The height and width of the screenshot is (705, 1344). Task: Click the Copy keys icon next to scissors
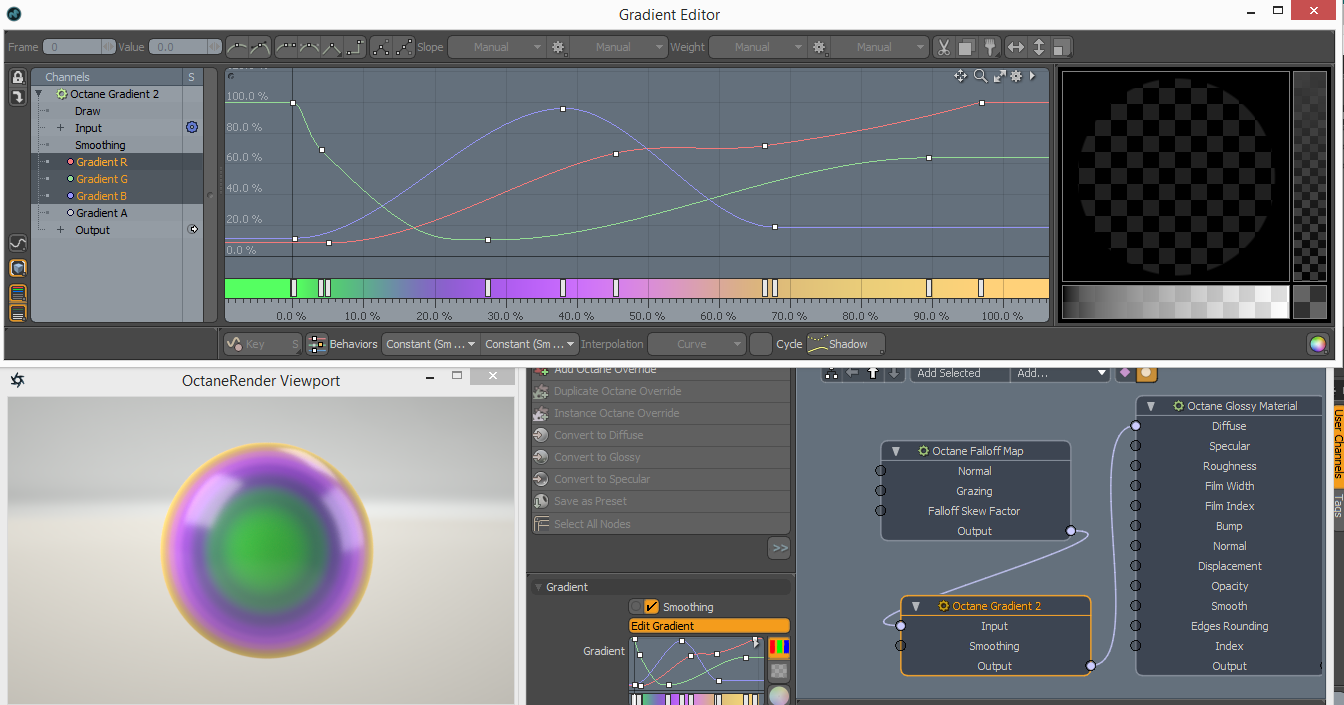[966, 47]
